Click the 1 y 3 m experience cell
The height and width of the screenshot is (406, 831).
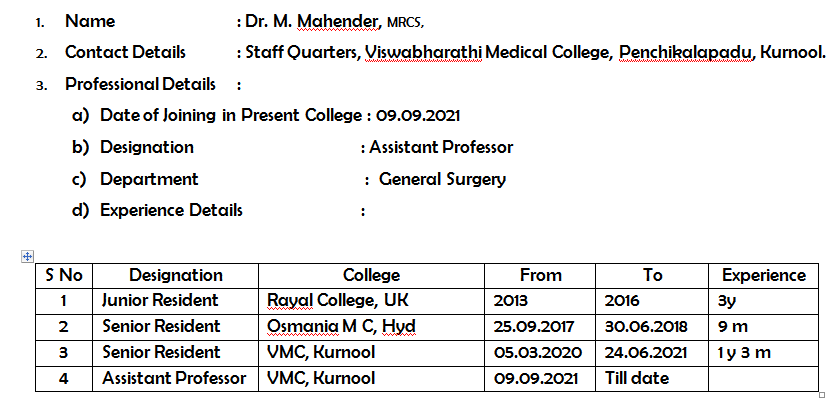coord(764,353)
